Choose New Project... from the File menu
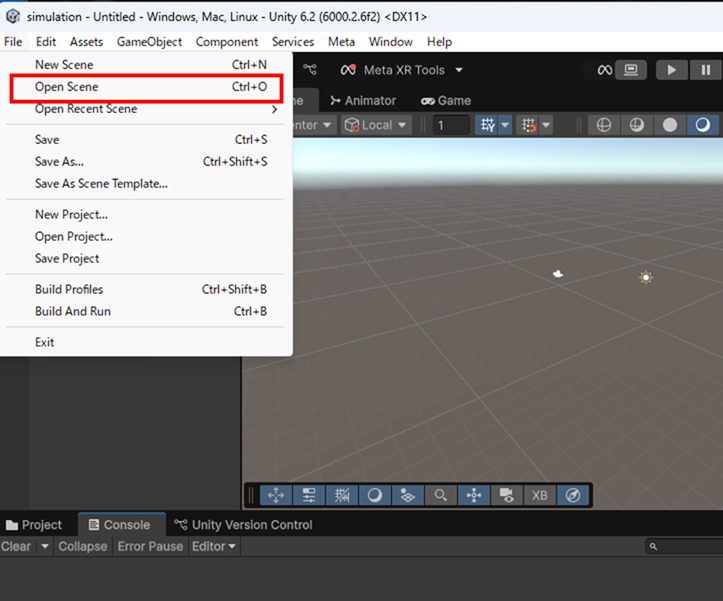This screenshot has height=601, width=723. pos(147,214)
